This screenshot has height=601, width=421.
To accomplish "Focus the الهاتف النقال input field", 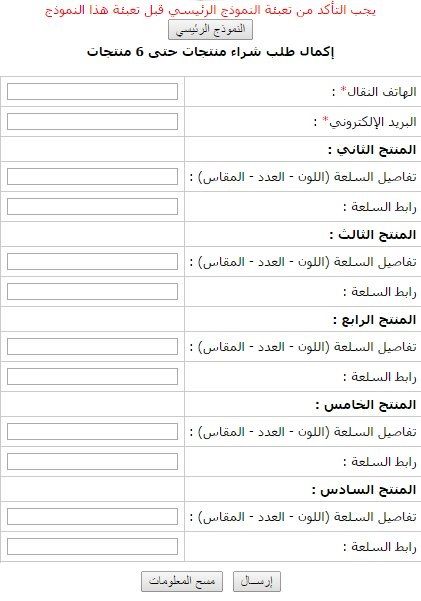I will (92, 92).
